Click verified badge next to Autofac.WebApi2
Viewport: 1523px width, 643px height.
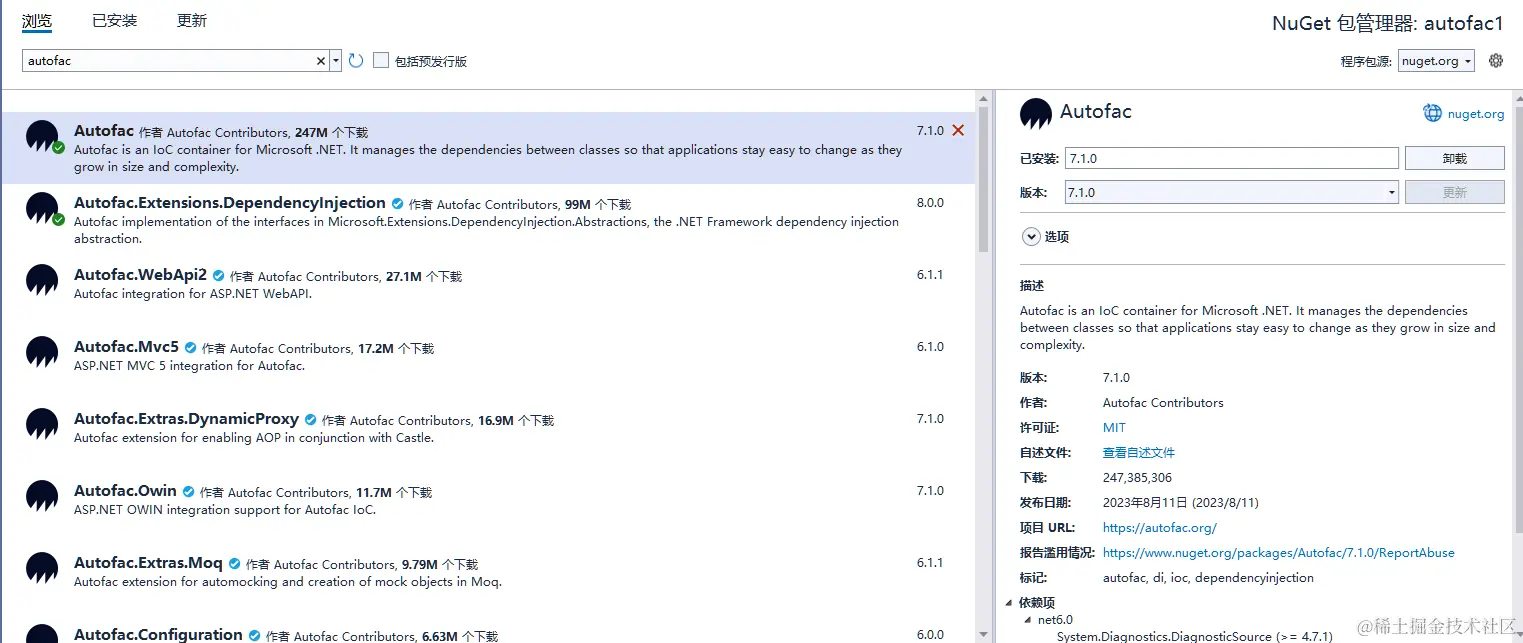pyautogui.click(x=219, y=276)
